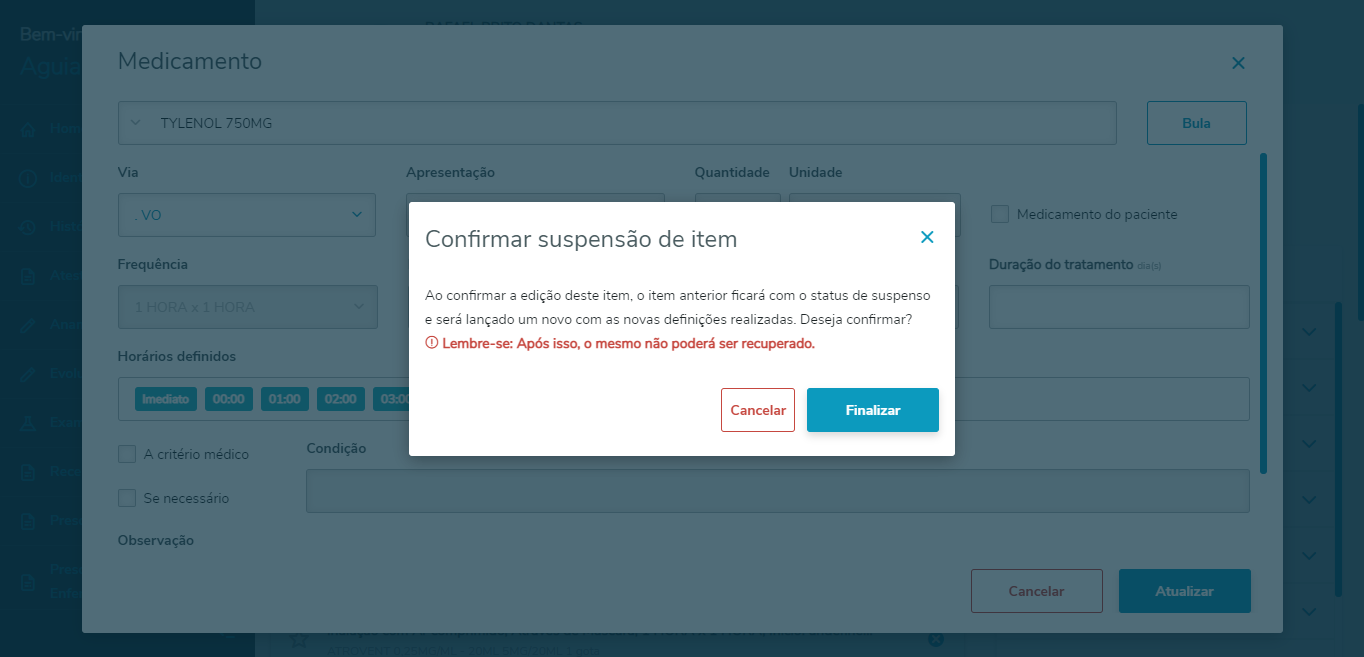This screenshot has height=657, width=1364.
Task: Check the Medicamento do paciente box
Action: click(999, 214)
